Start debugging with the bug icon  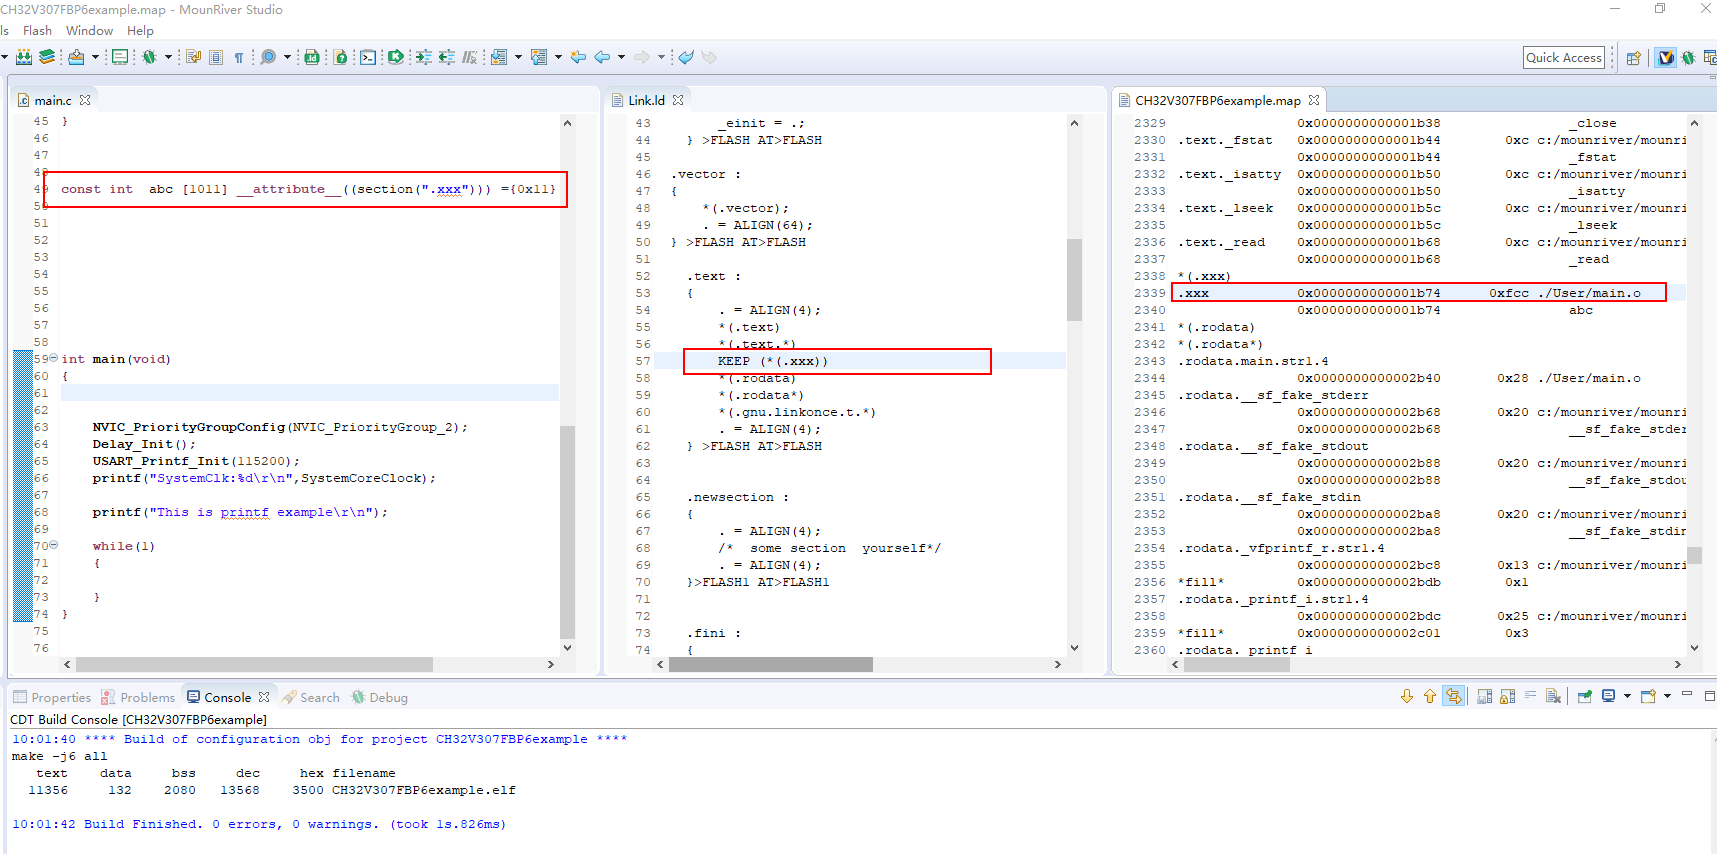[x=149, y=57]
